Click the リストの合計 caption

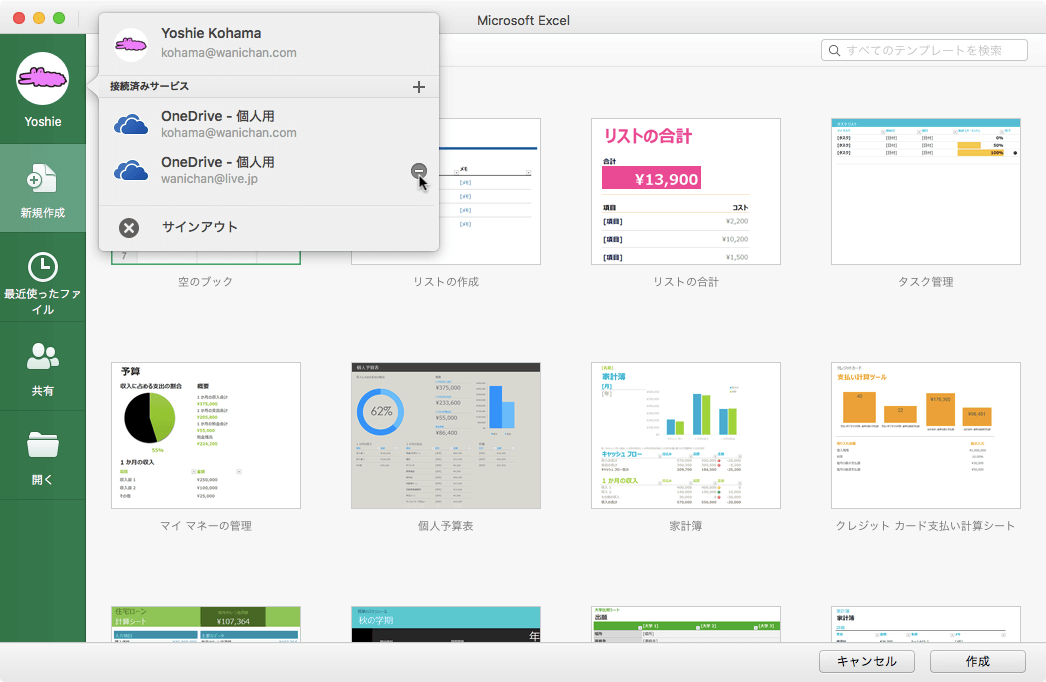click(686, 282)
